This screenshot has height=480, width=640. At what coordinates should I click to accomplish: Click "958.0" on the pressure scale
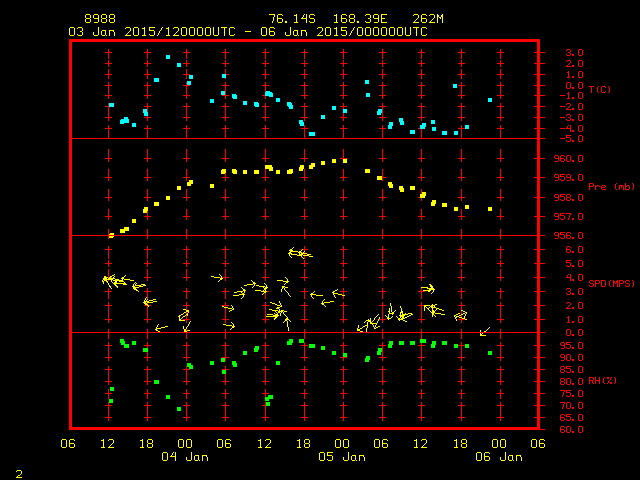pyautogui.click(x=569, y=198)
